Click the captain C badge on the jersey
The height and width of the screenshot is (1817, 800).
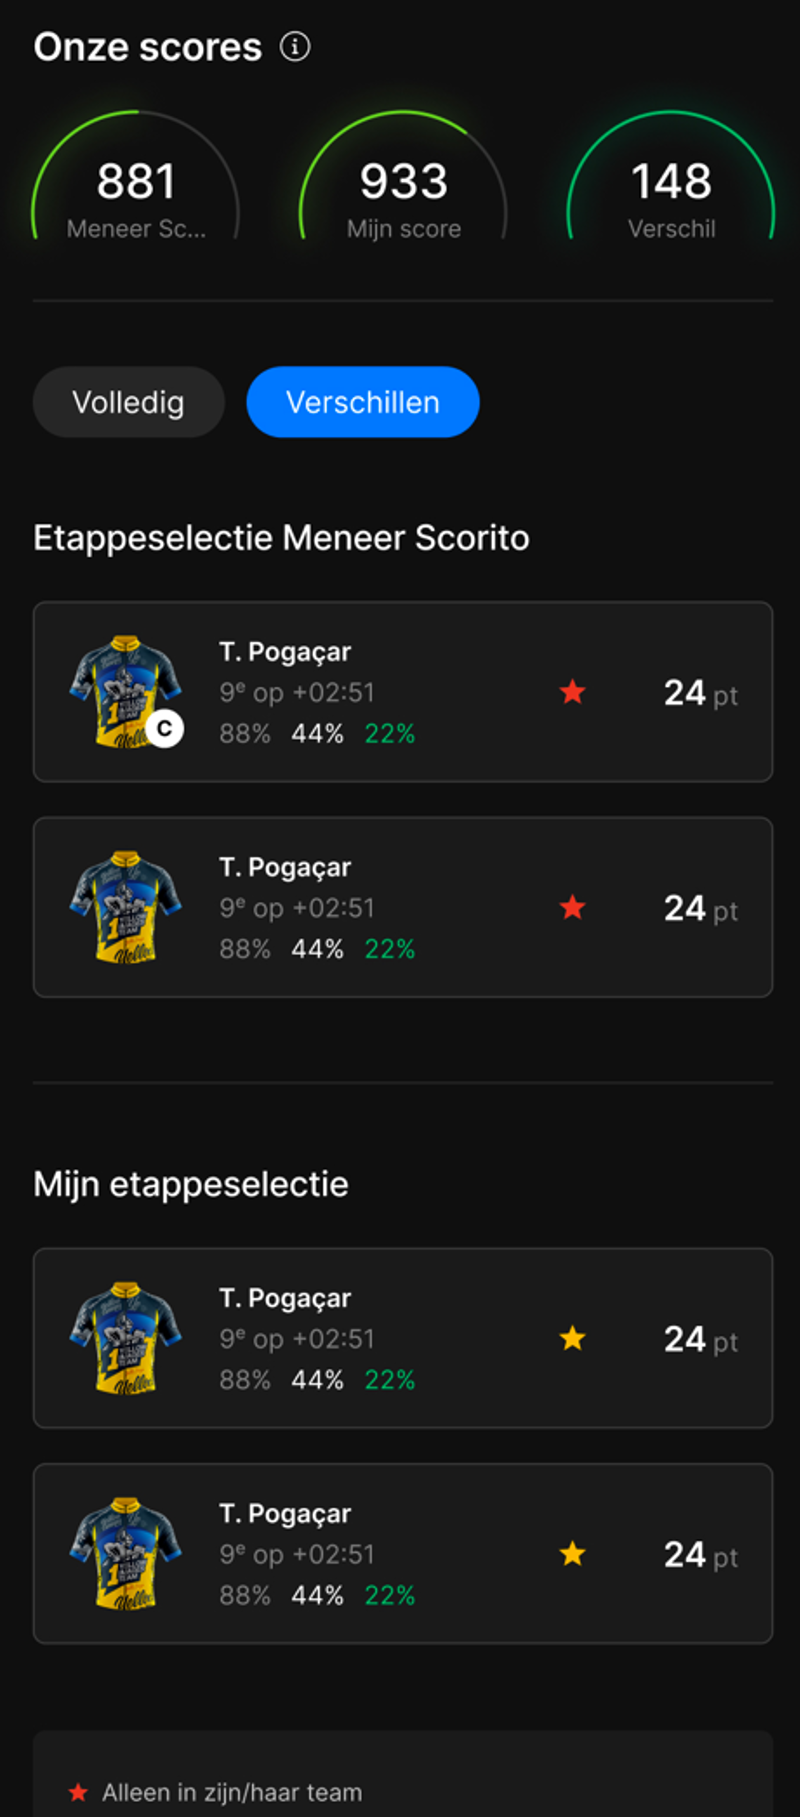point(165,729)
